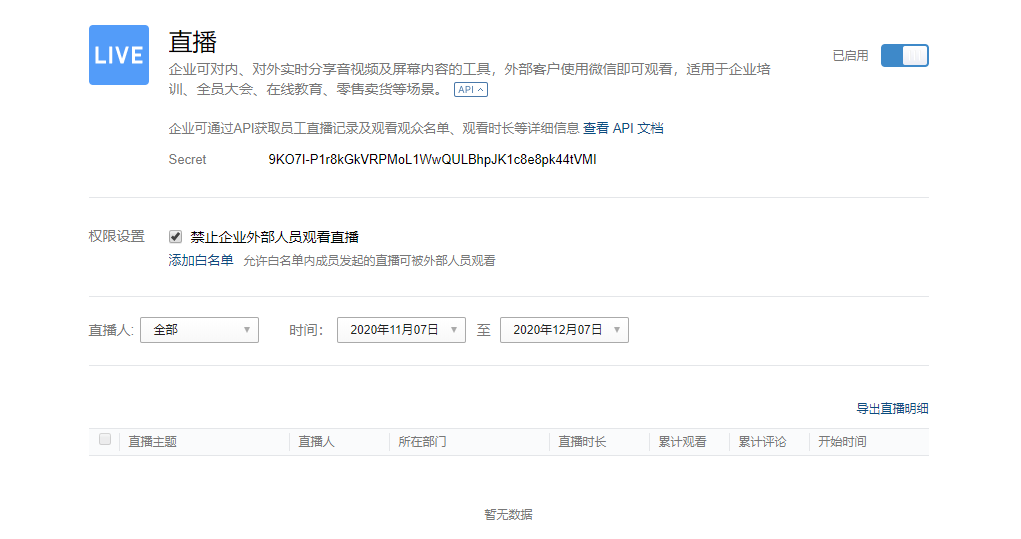
Task: Click the 已启用 status label
Action: point(850,55)
